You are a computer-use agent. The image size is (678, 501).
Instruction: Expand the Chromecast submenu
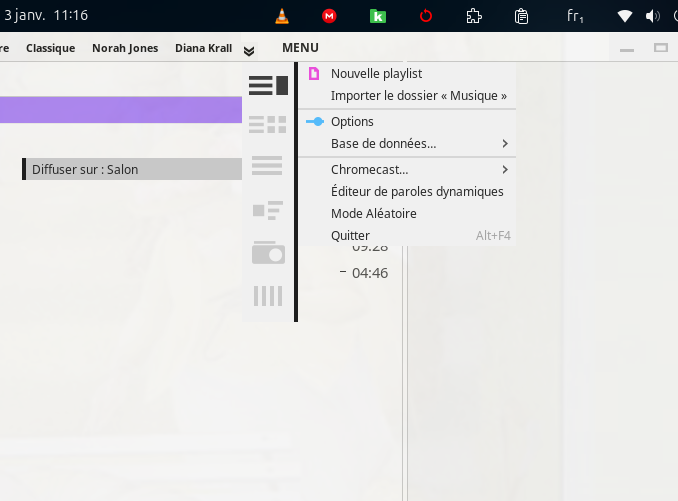[x=369, y=170]
